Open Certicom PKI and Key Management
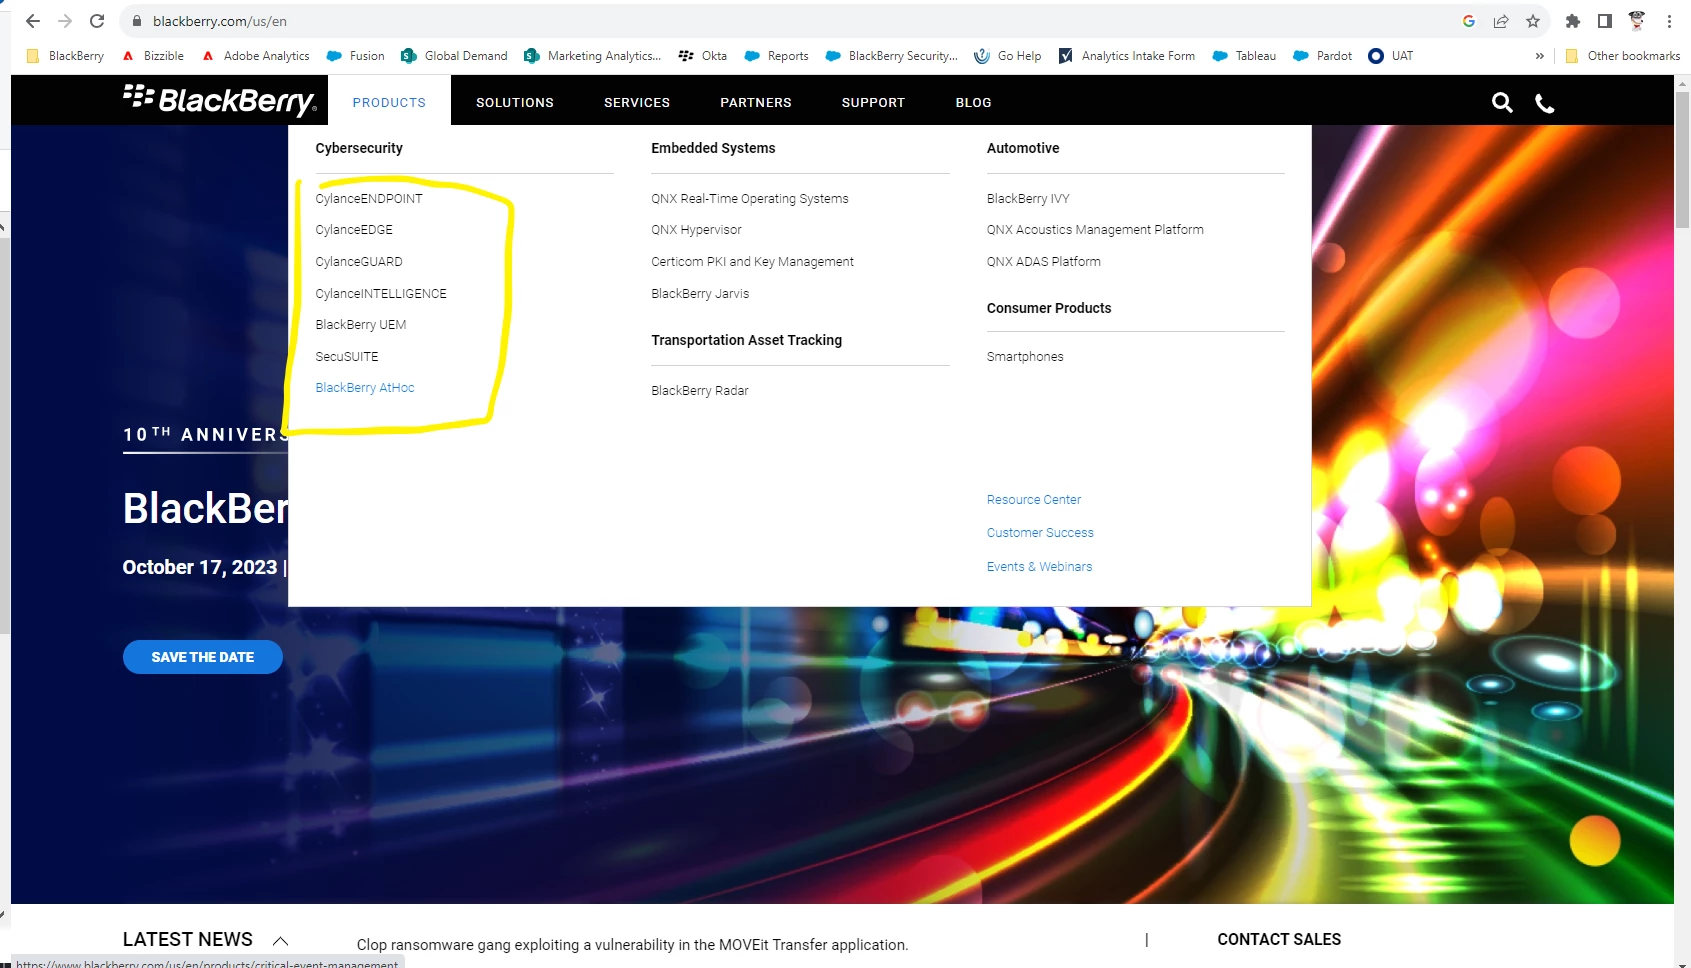 pyautogui.click(x=752, y=262)
